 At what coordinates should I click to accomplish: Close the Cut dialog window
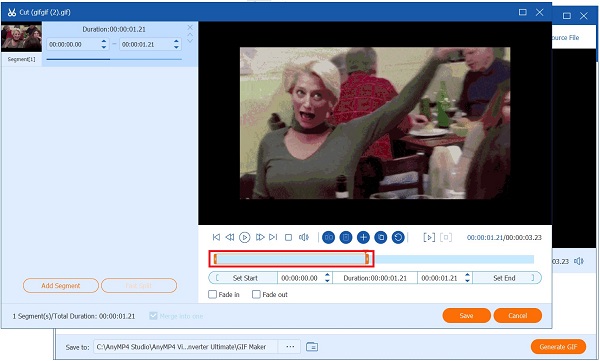click(x=540, y=12)
